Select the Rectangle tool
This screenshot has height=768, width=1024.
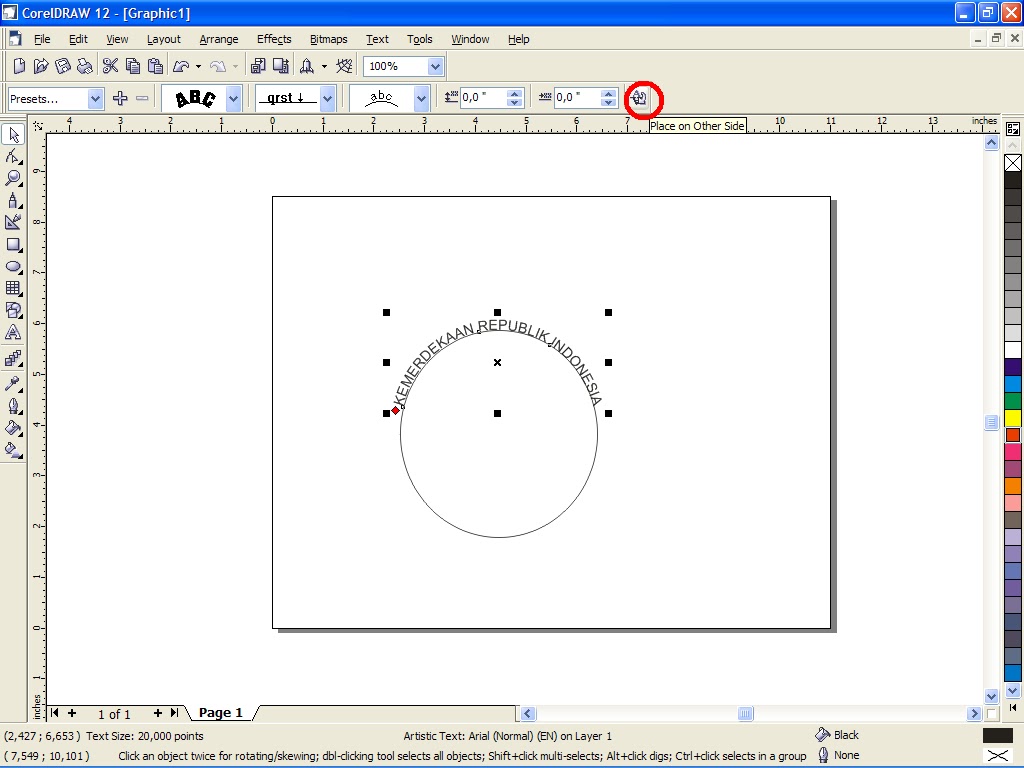click(13, 245)
